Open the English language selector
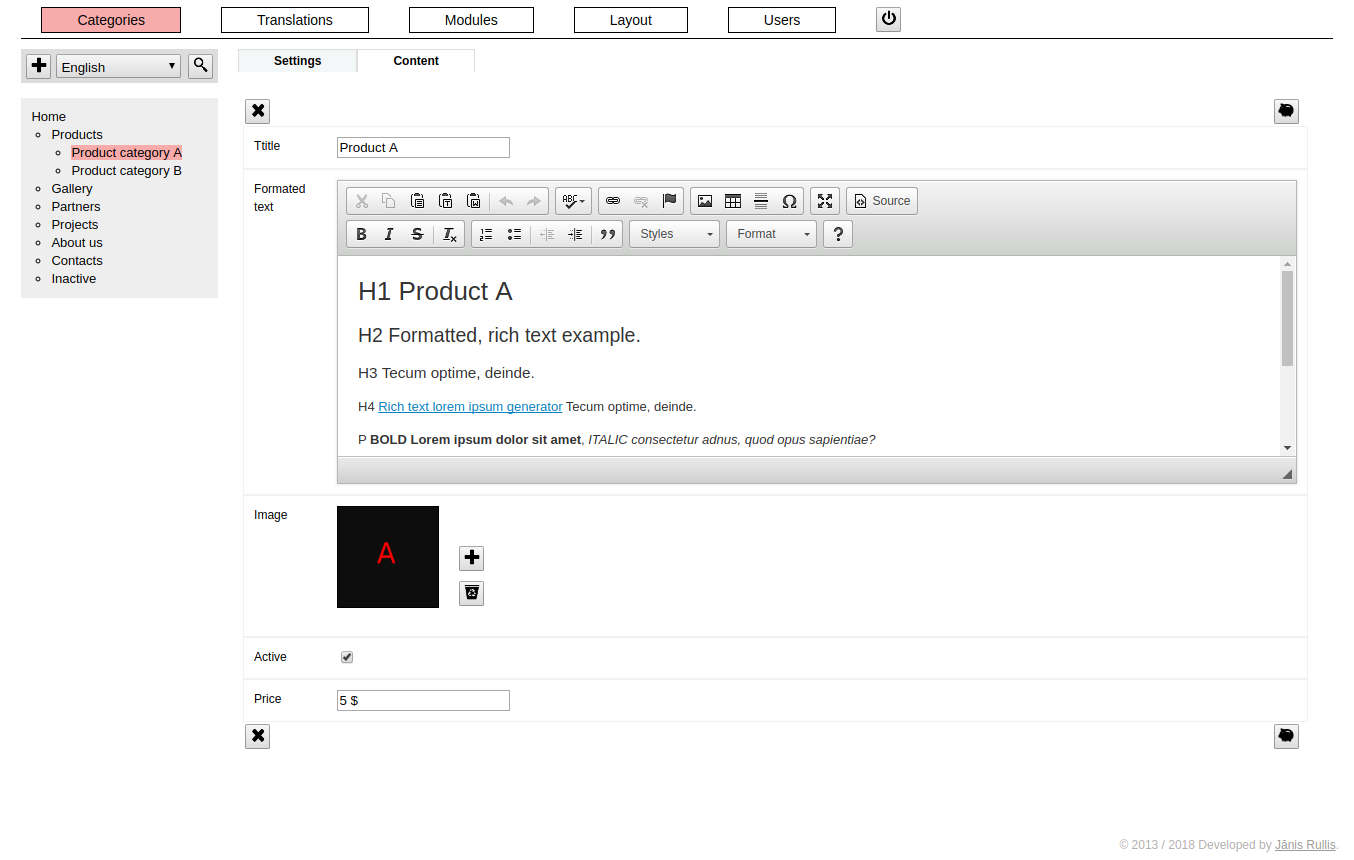The image size is (1354, 860). click(119, 67)
